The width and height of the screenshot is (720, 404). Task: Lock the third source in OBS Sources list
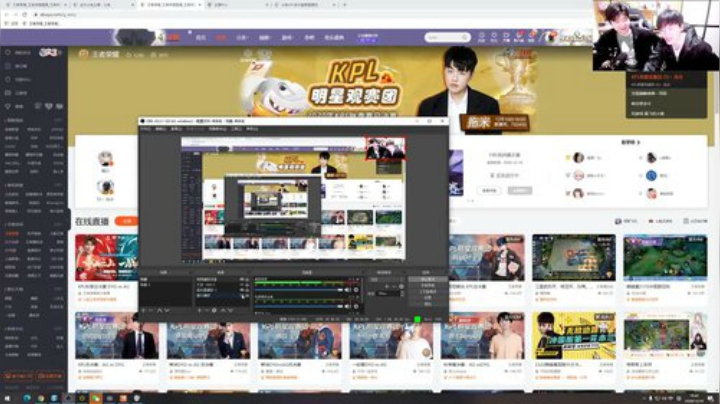[247, 290]
